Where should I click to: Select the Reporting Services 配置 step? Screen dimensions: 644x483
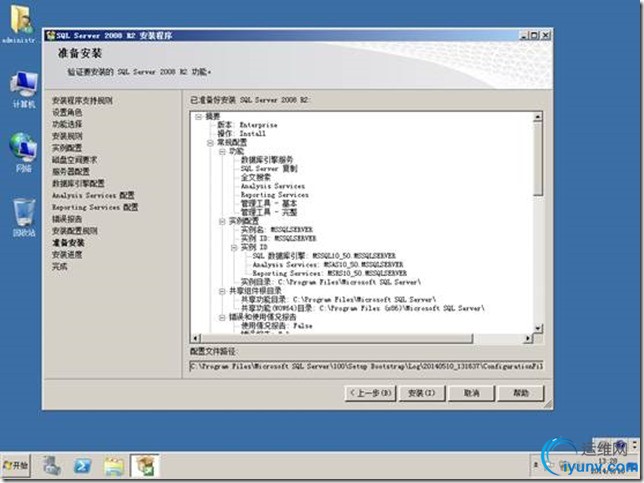point(95,207)
